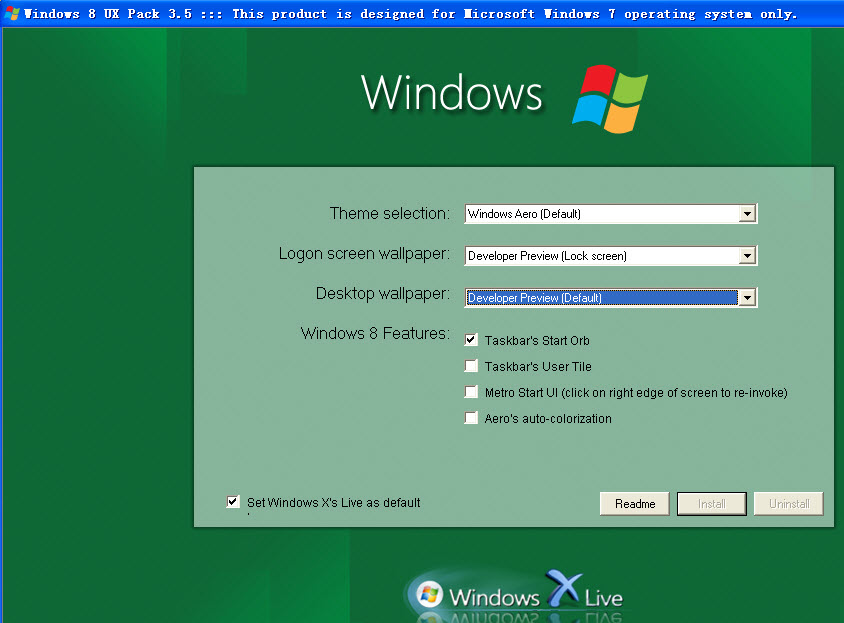Click Developer Preview (Lock screen) combo box
The width and height of the screenshot is (844, 623).
pos(611,256)
